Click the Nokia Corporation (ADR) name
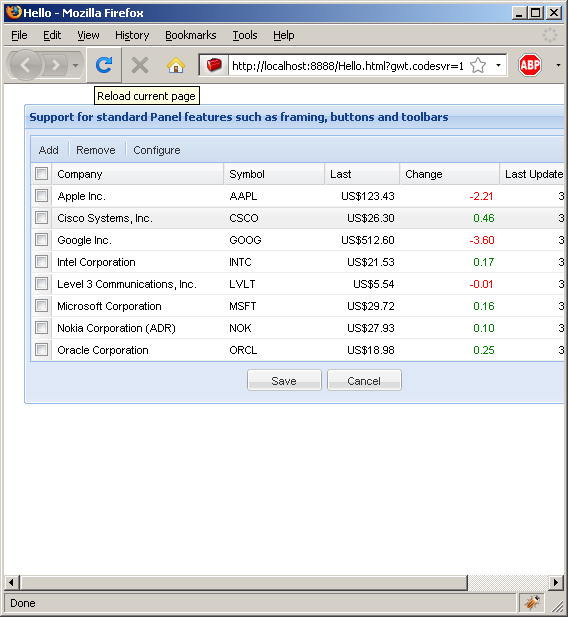The width and height of the screenshot is (568, 617). (116, 328)
